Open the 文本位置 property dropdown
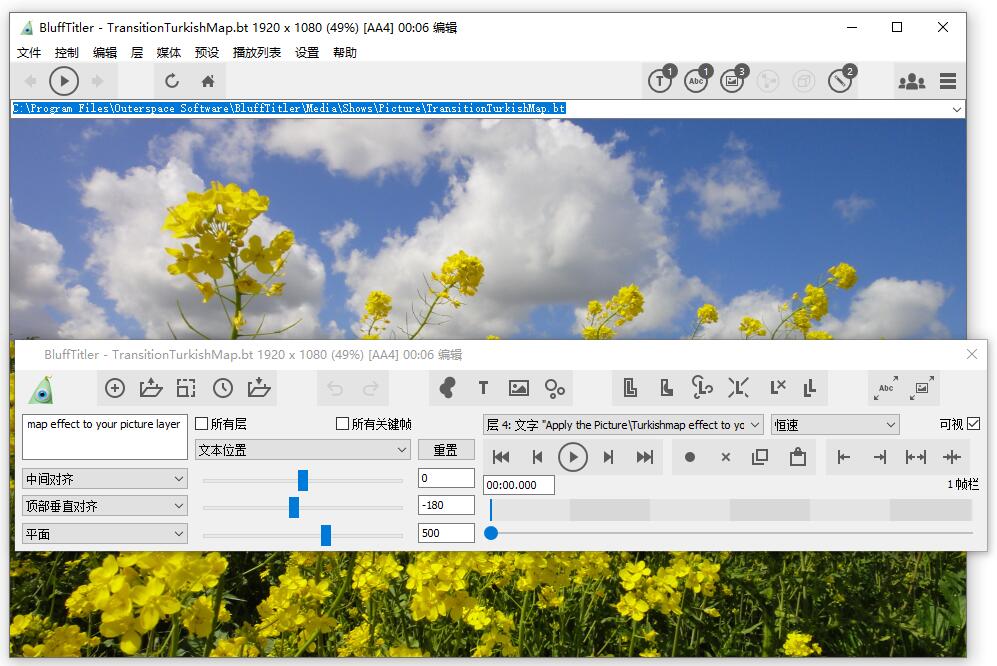The height and width of the screenshot is (666, 997). pos(302,450)
